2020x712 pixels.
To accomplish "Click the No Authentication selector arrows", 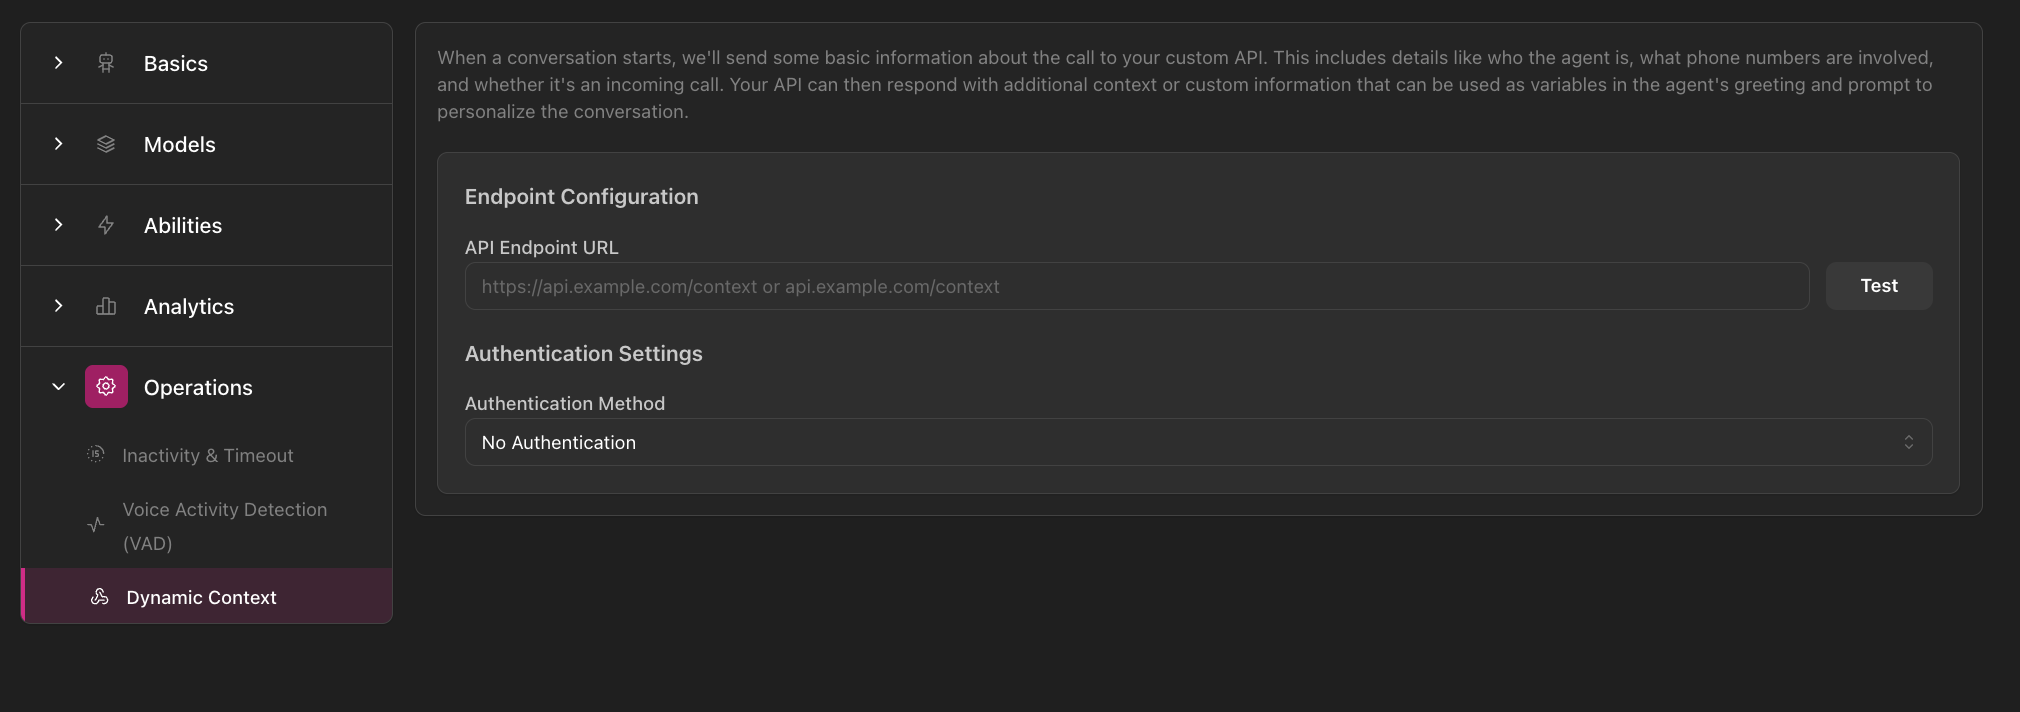I will click(1908, 441).
